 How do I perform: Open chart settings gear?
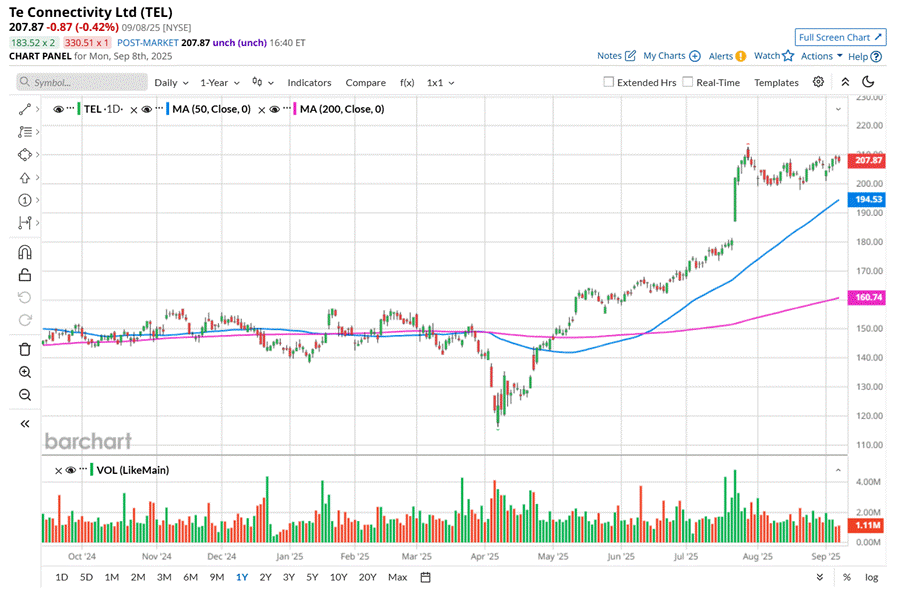818,82
